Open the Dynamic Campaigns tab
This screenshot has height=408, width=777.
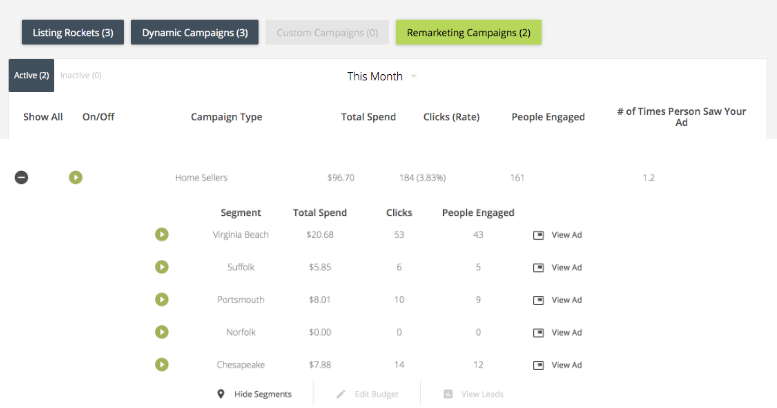pos(194,32)
